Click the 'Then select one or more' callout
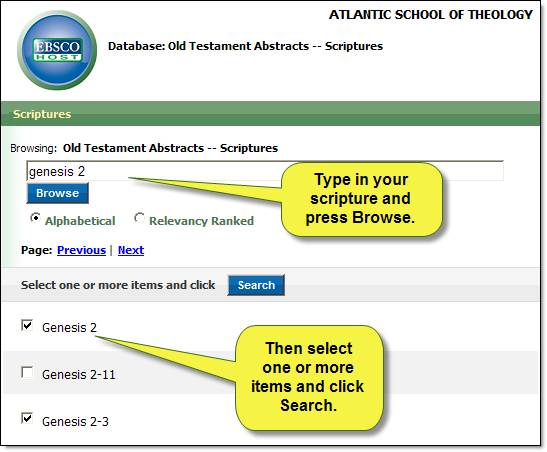 [x=309, y=377]
